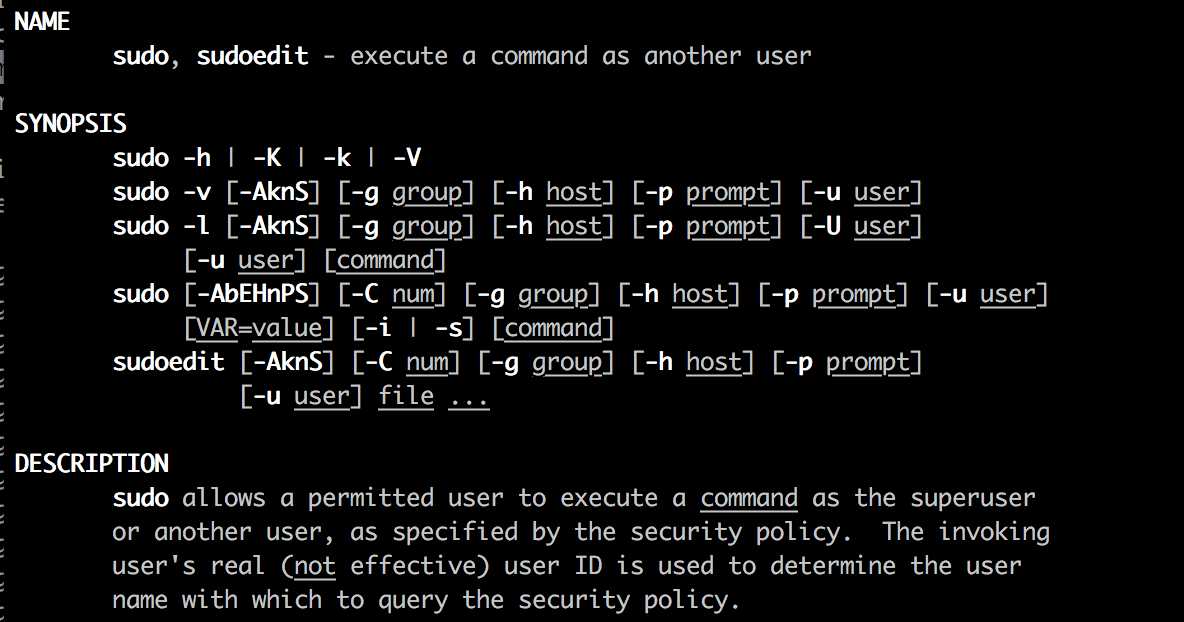Click the underlined "file" argument
The width and height of the screenshot is (1184, 622).
[x=406, y=396]
